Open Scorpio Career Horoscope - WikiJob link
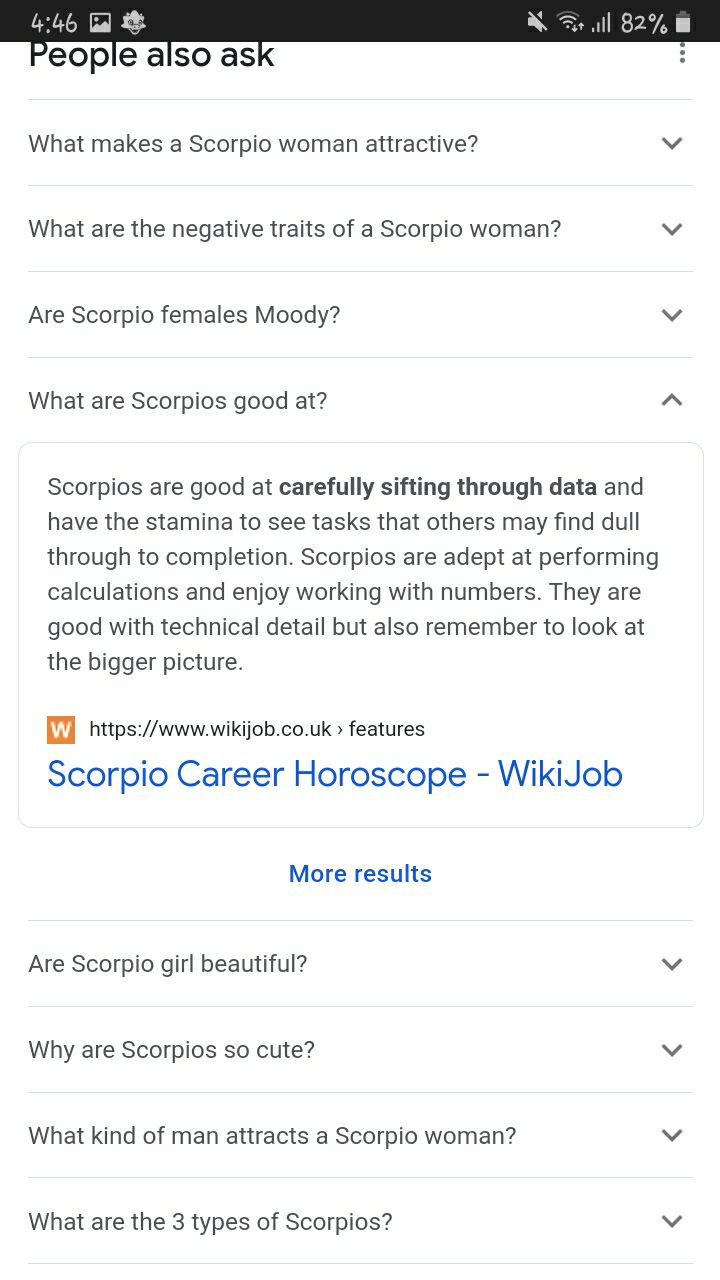The height and width of the screenshot is (1280, 720). point(335,774)
